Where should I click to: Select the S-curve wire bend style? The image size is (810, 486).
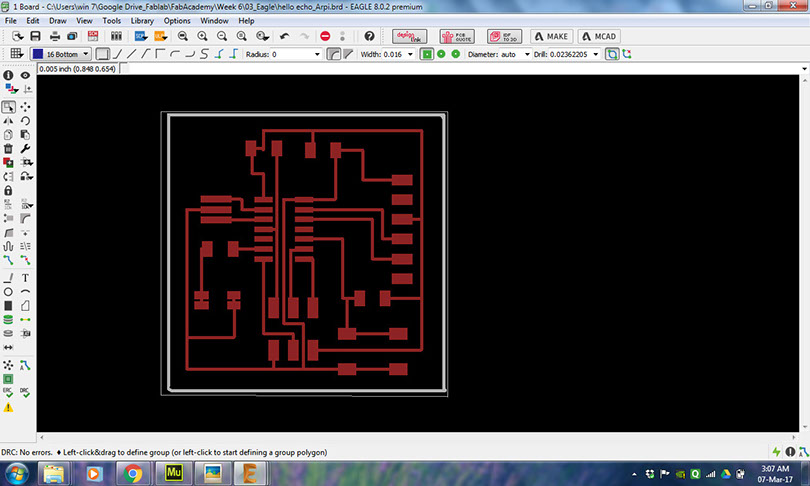point(204,54)
